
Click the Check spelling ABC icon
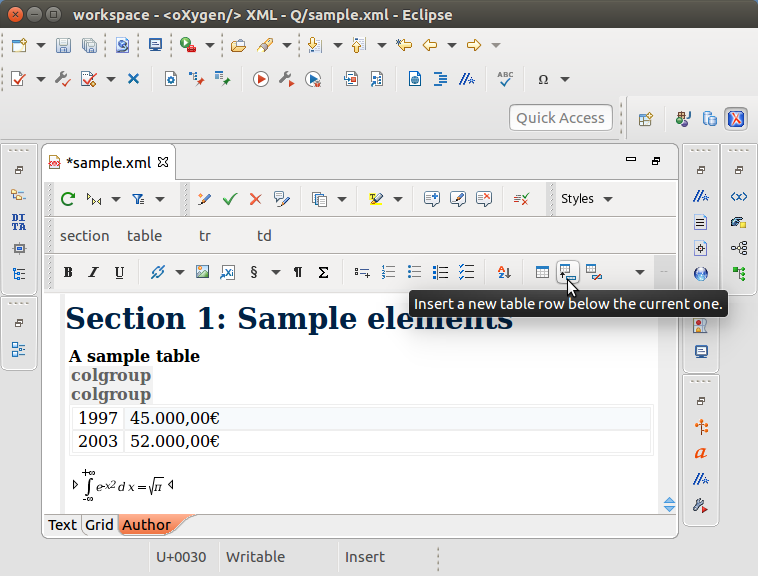coord(505,79)
